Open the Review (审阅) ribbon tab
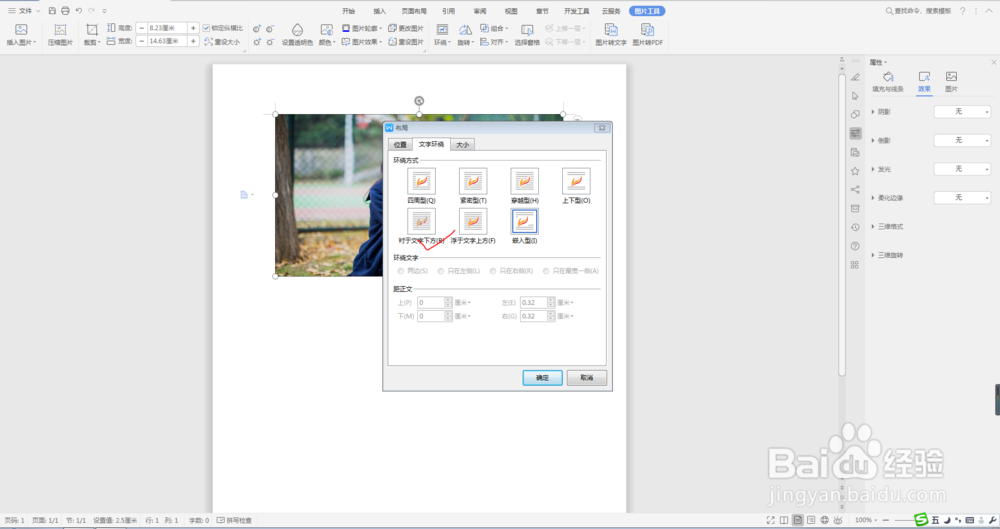The image size is (1000, 529). tap(480, 11)
